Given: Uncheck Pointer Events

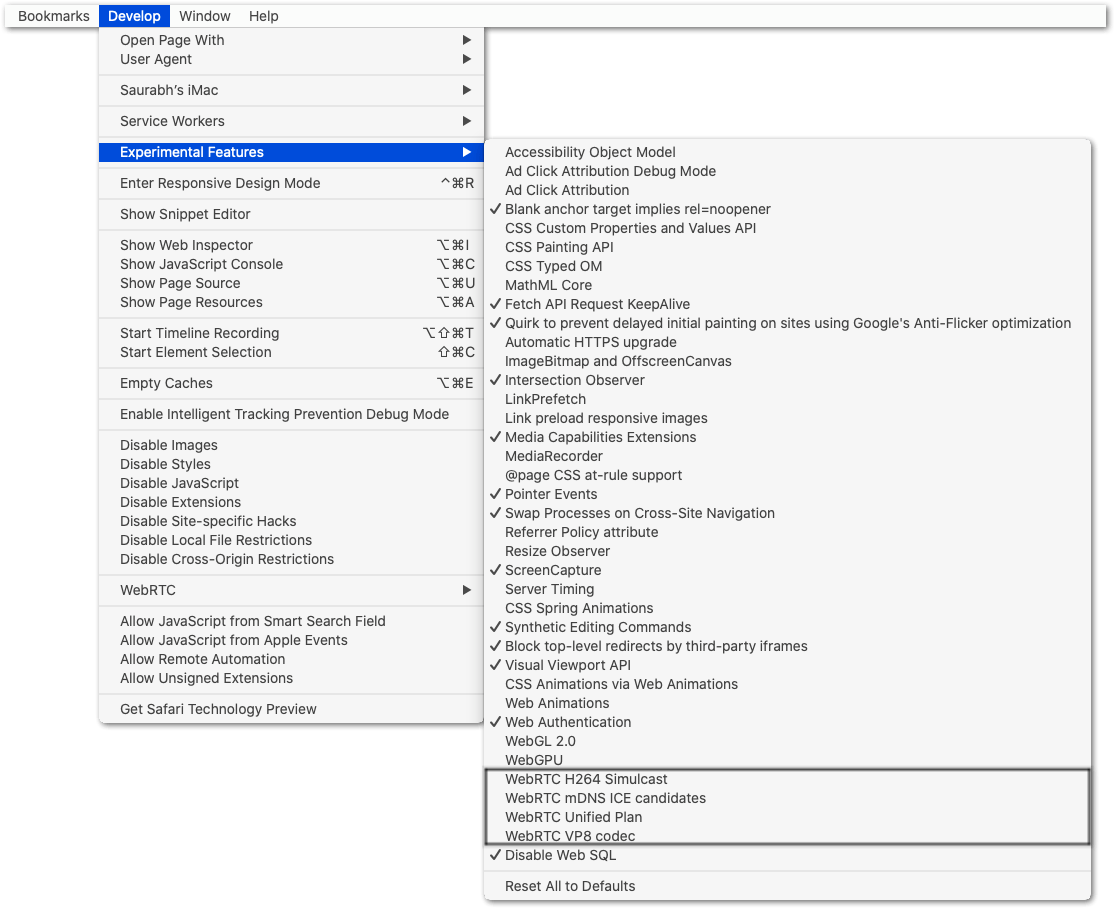Looking at the screenshot, I should 787,494.
